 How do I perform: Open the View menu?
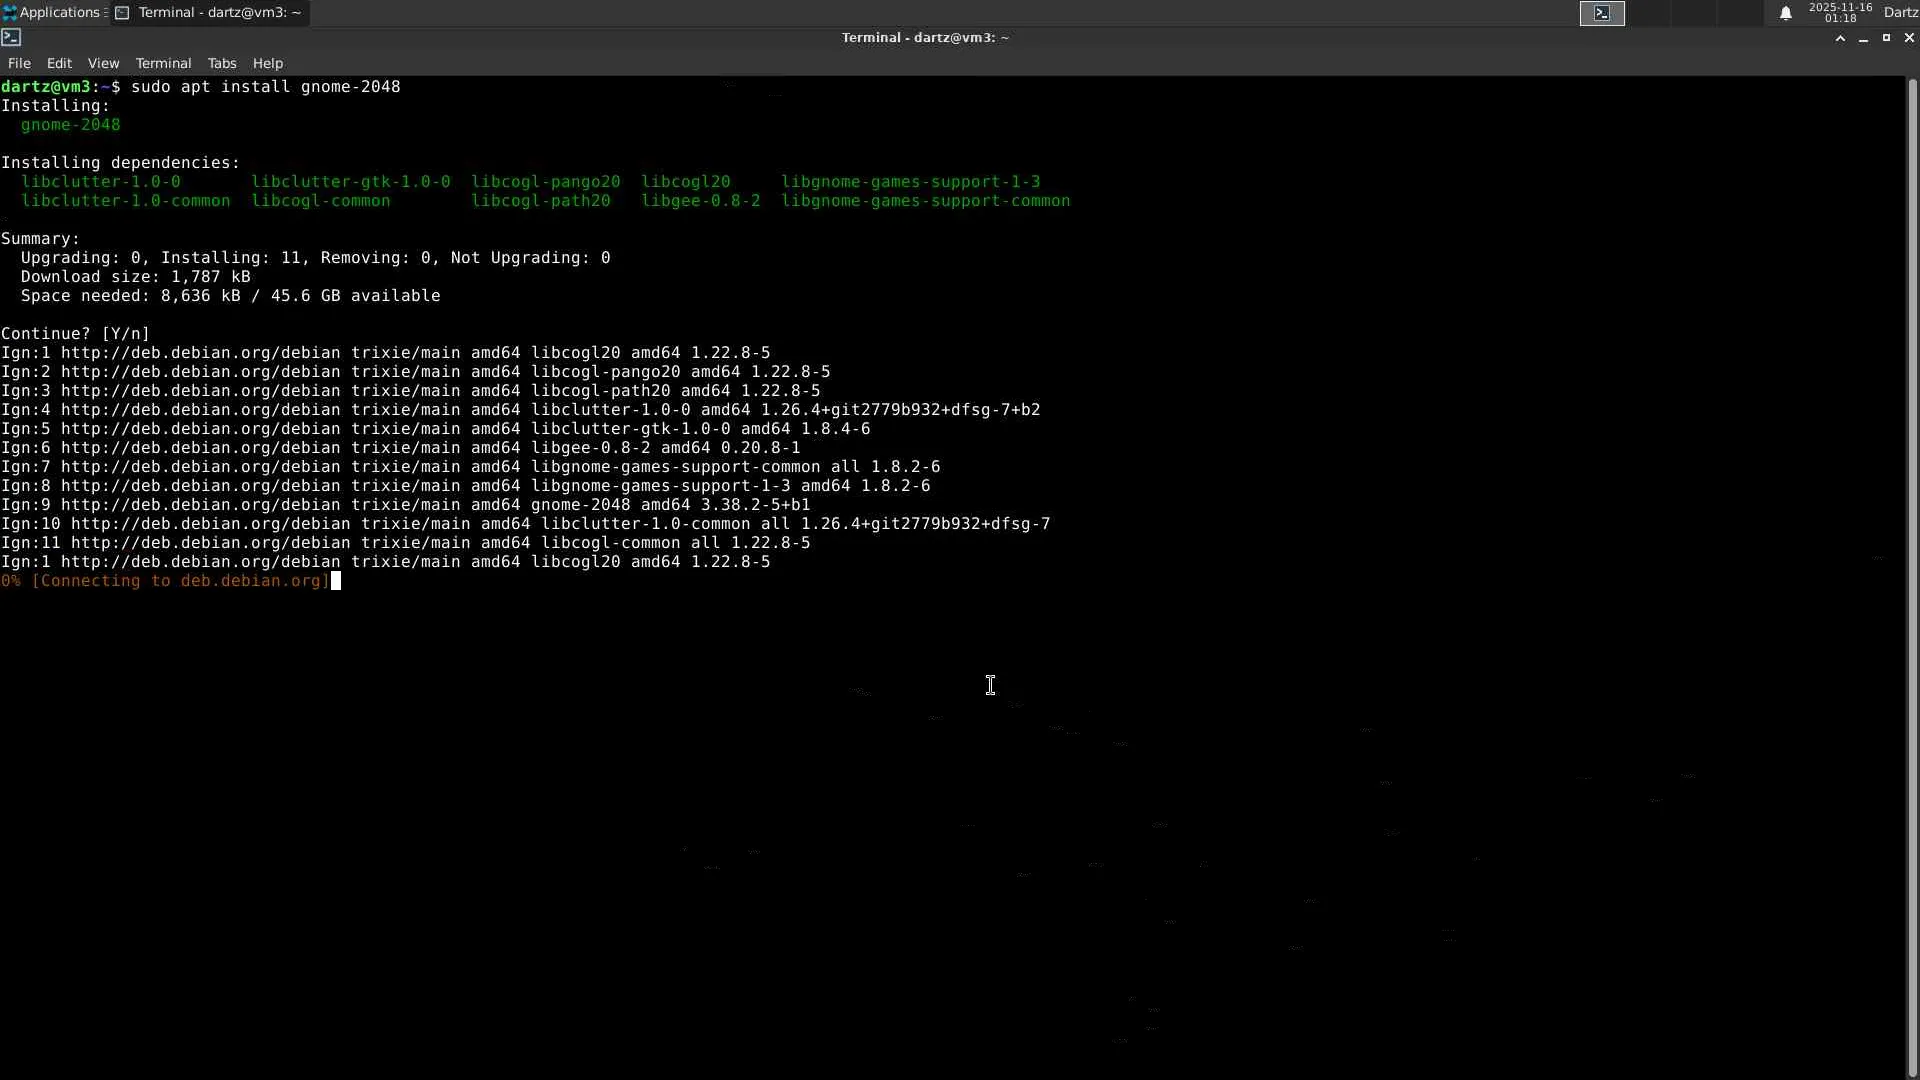(103, 63)
